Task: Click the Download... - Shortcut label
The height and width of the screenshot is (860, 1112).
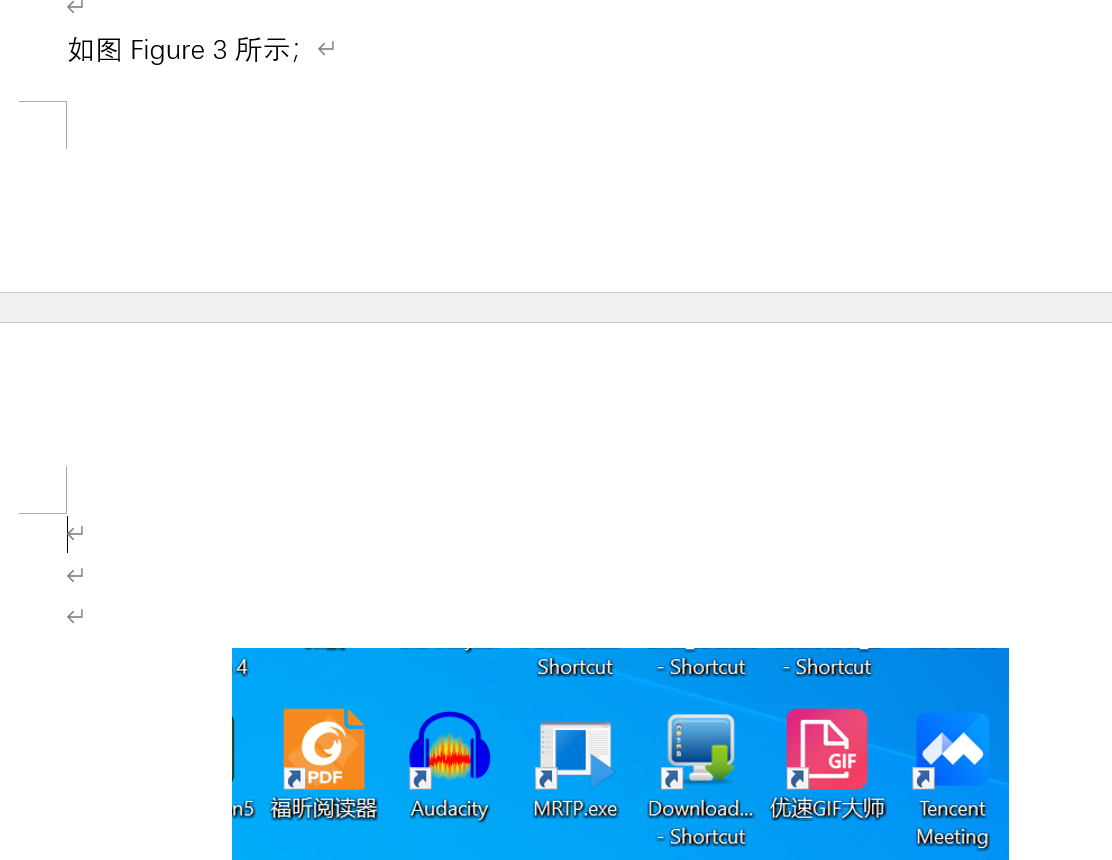Action: (701, 822)
